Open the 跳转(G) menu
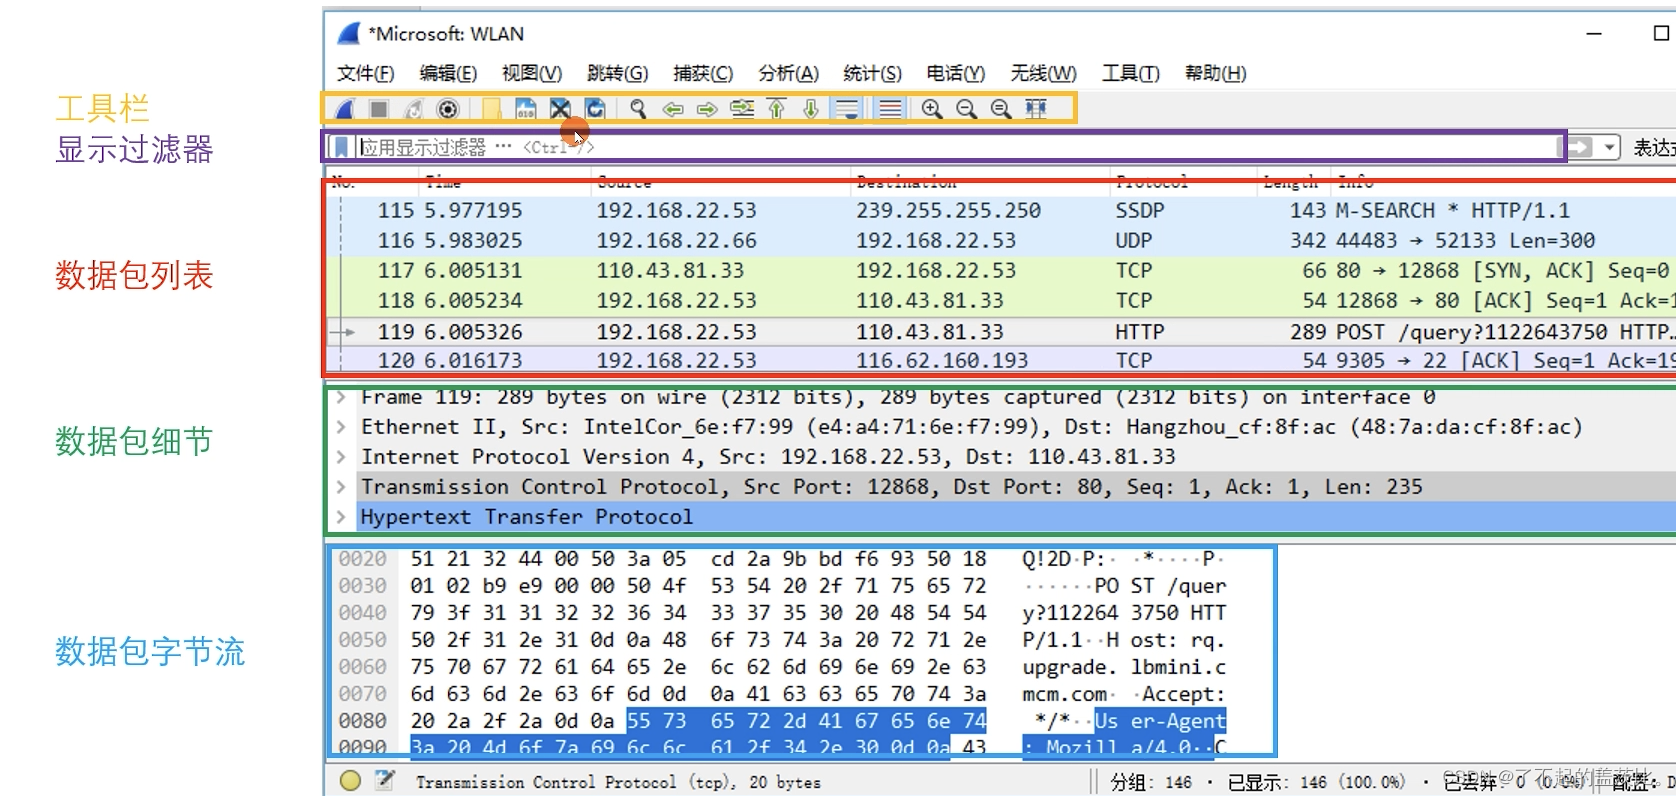 click(x=617, y=73)
